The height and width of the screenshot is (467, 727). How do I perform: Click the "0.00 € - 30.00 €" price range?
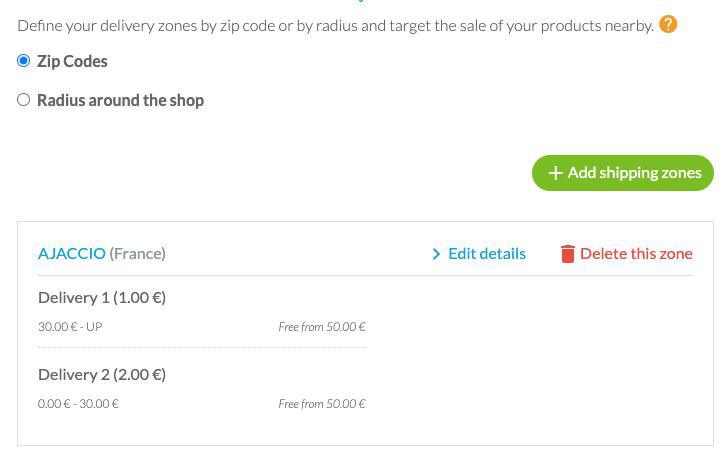(x=78, y=403)
